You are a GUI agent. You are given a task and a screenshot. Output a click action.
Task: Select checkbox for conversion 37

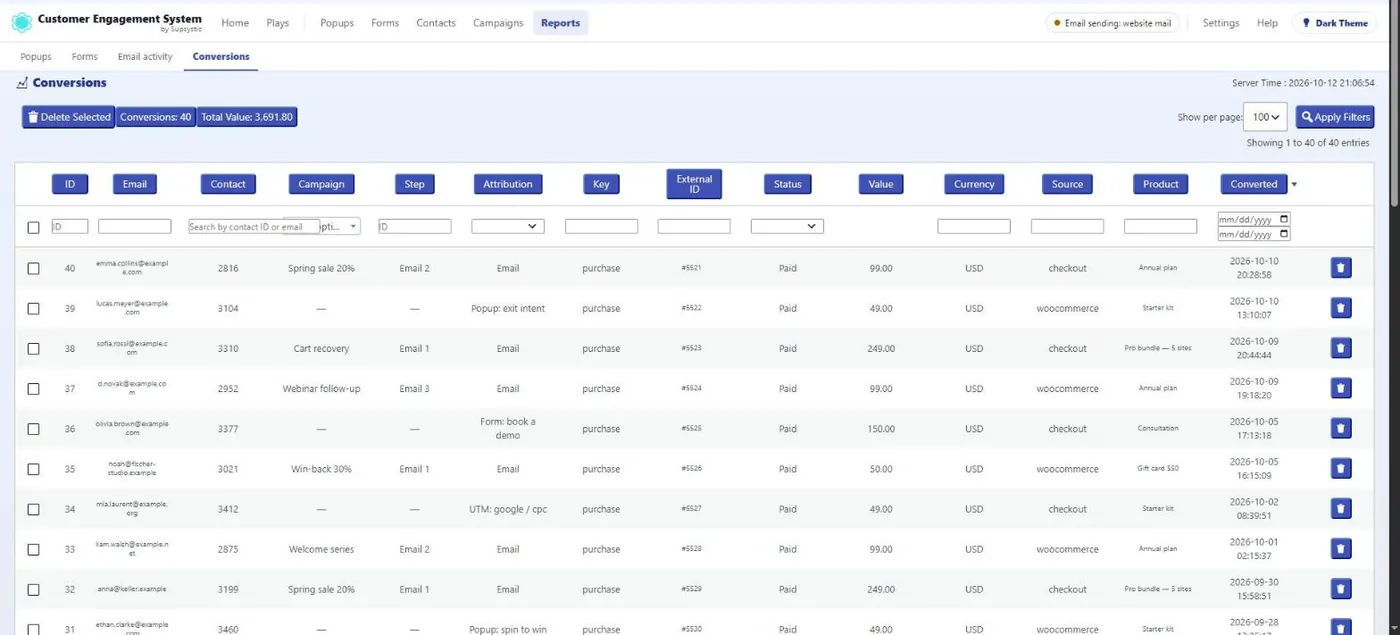pyautogui.click(x=33, y=388)
